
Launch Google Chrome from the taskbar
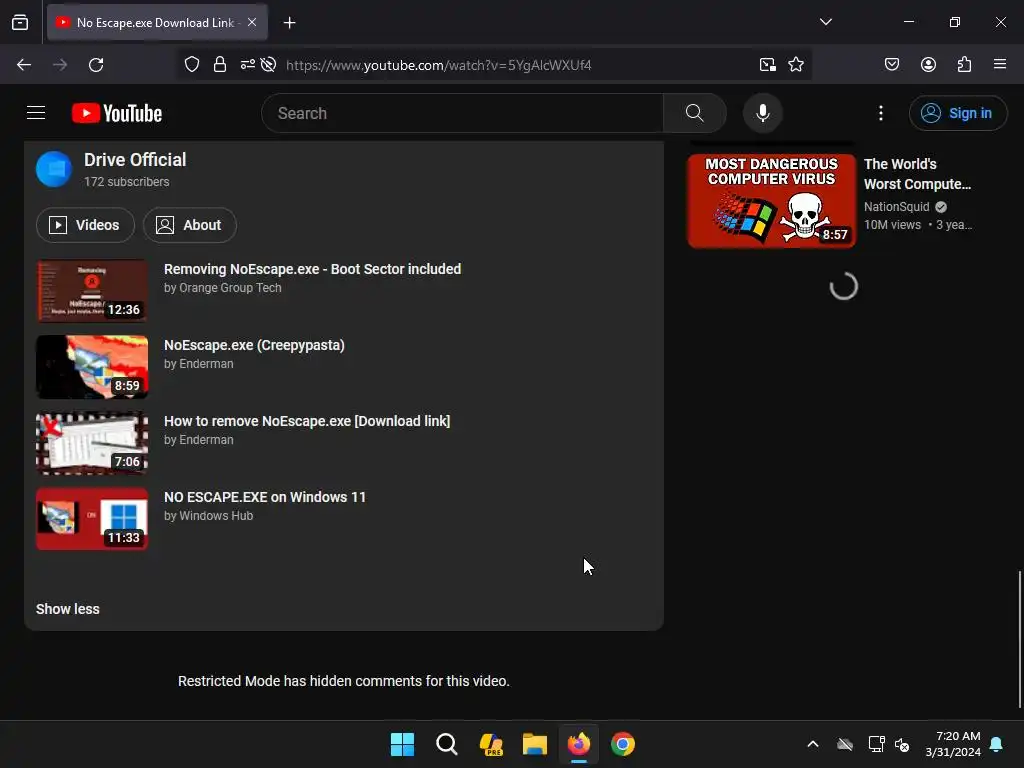(623, 744)
